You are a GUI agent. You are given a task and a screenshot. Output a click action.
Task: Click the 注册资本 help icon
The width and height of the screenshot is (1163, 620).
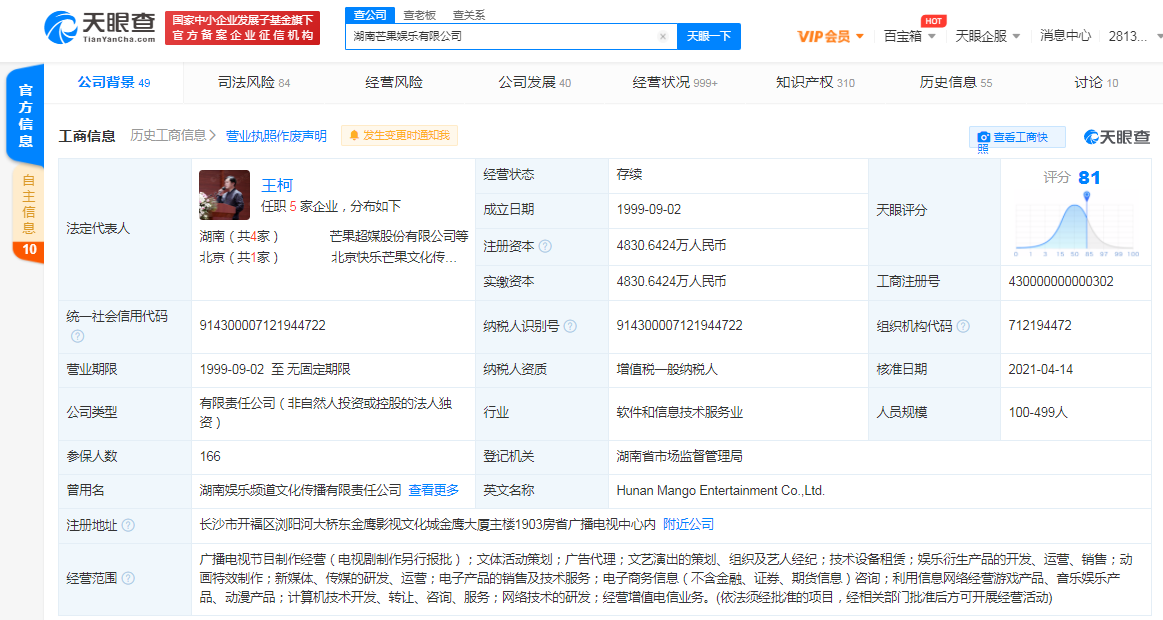coord(545,246)
